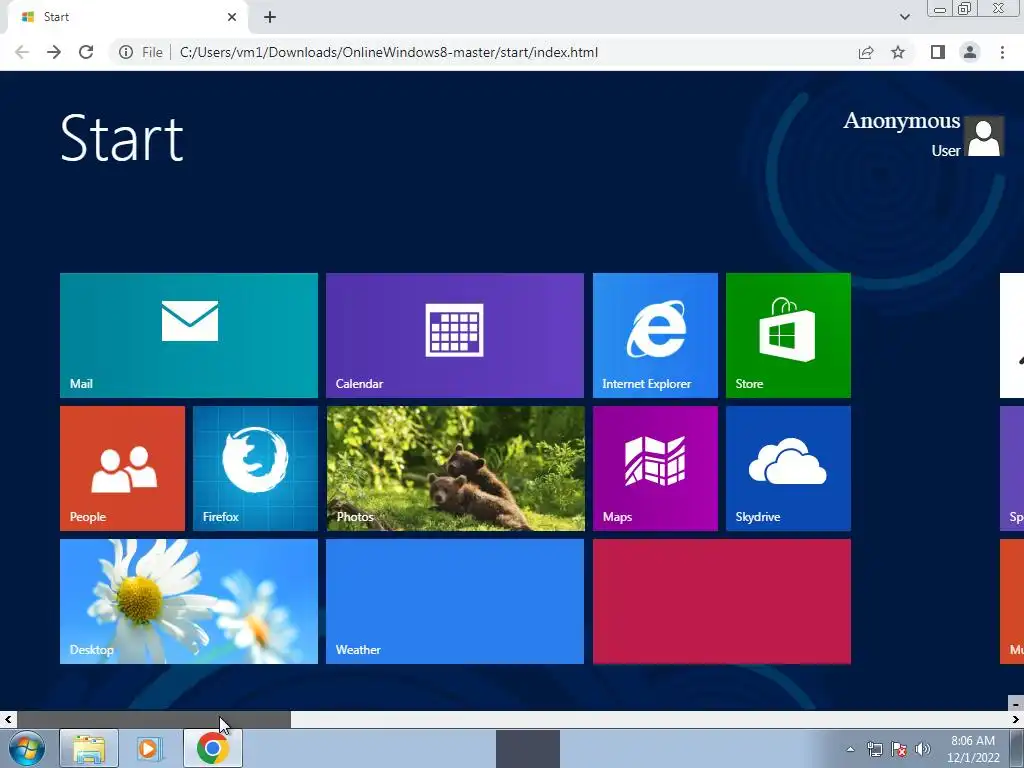Click the scroll right arrow
This screenshot has width=1024, height=768.
coord(1016,720)
